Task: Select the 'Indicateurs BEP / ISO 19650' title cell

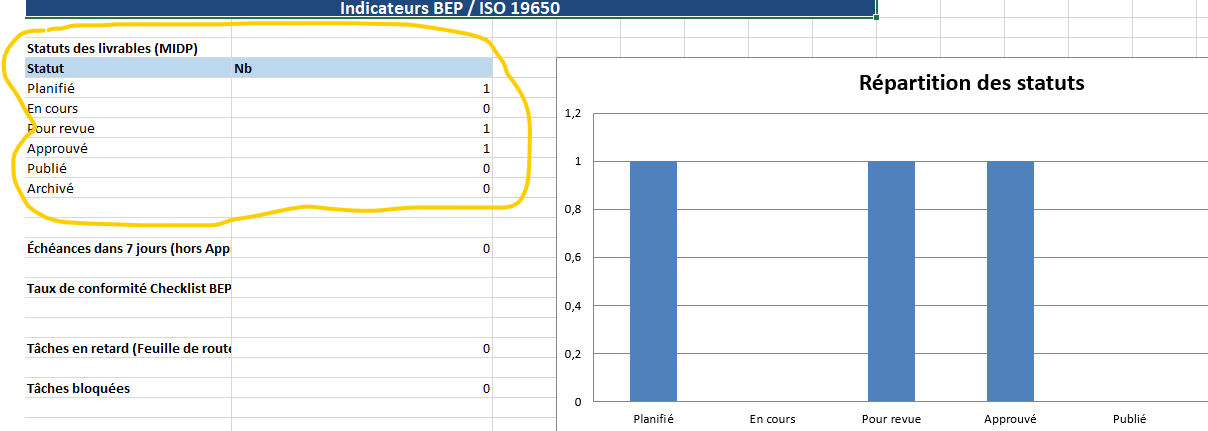Action: point(450,9)
